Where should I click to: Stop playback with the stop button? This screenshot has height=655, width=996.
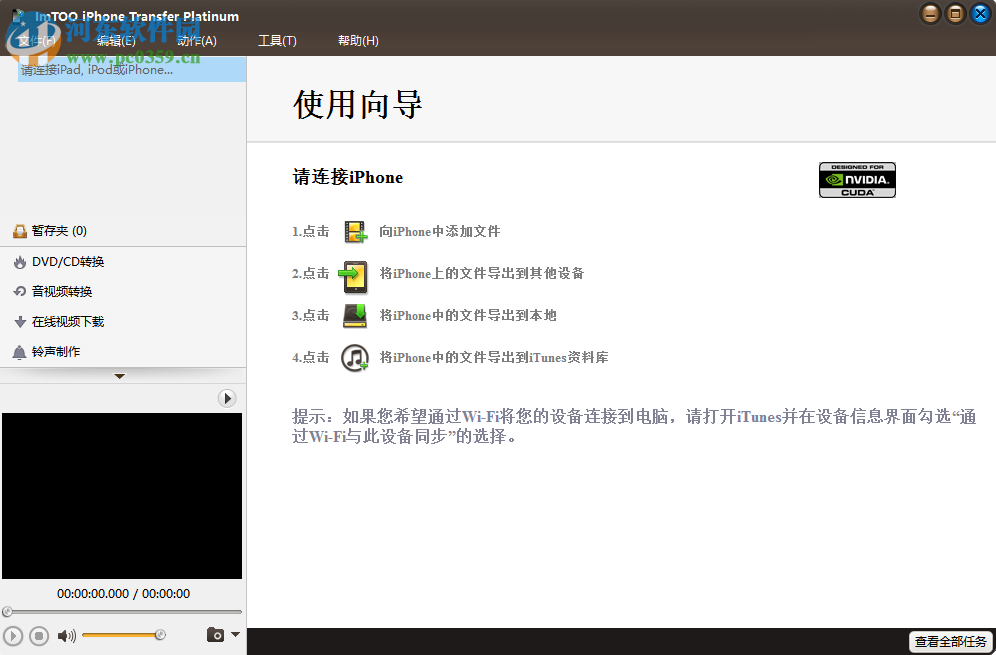pyautogui.click(x=38, y=634)
